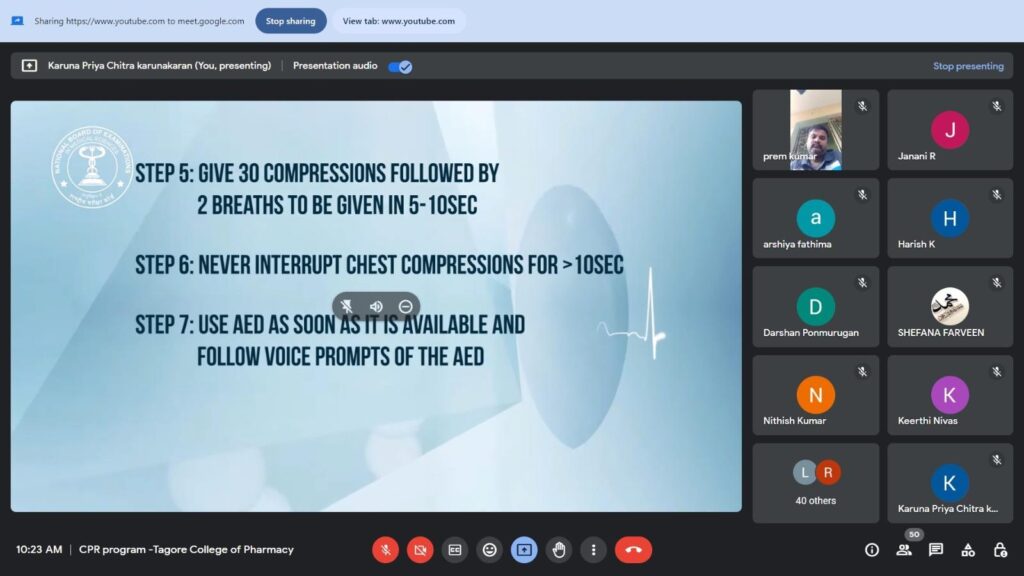This screenshot has width=1024, height=576.
Task: Open meeting details info icon
Action: click(x=872, y=550)
